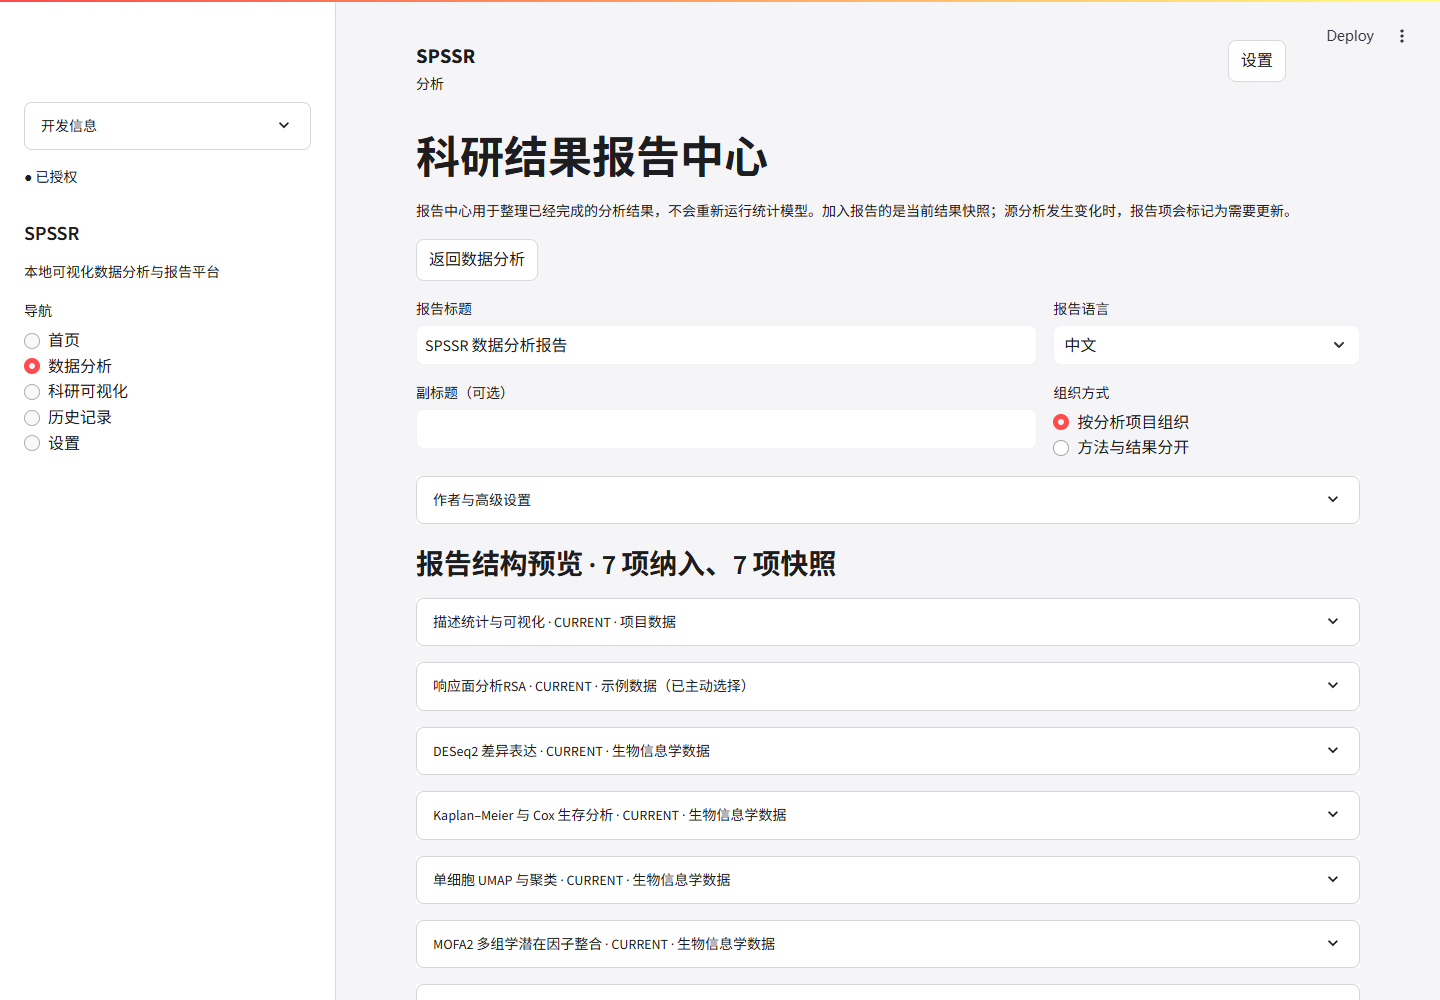The height and width of the screenshot is (1000, 1440).
Task: Click the 副标题 input field
Action: pos(726,429)
